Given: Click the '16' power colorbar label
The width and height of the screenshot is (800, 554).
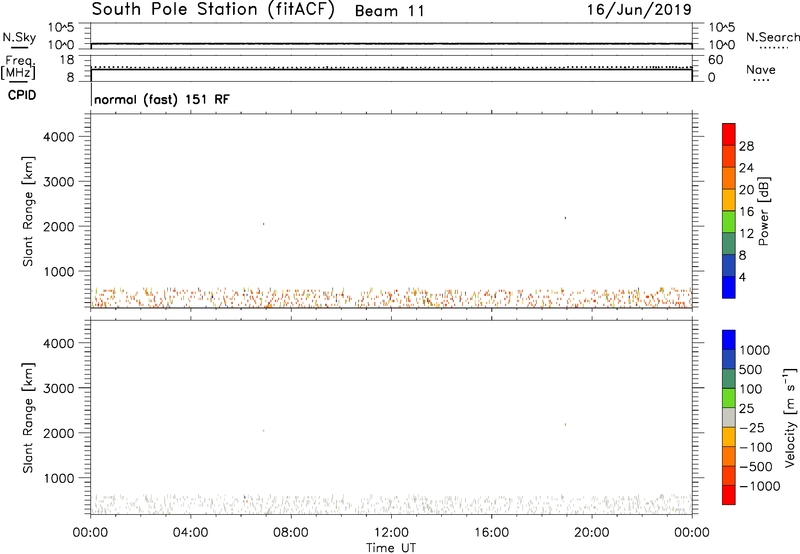Looking at the screenshot, I should [746, 212].
